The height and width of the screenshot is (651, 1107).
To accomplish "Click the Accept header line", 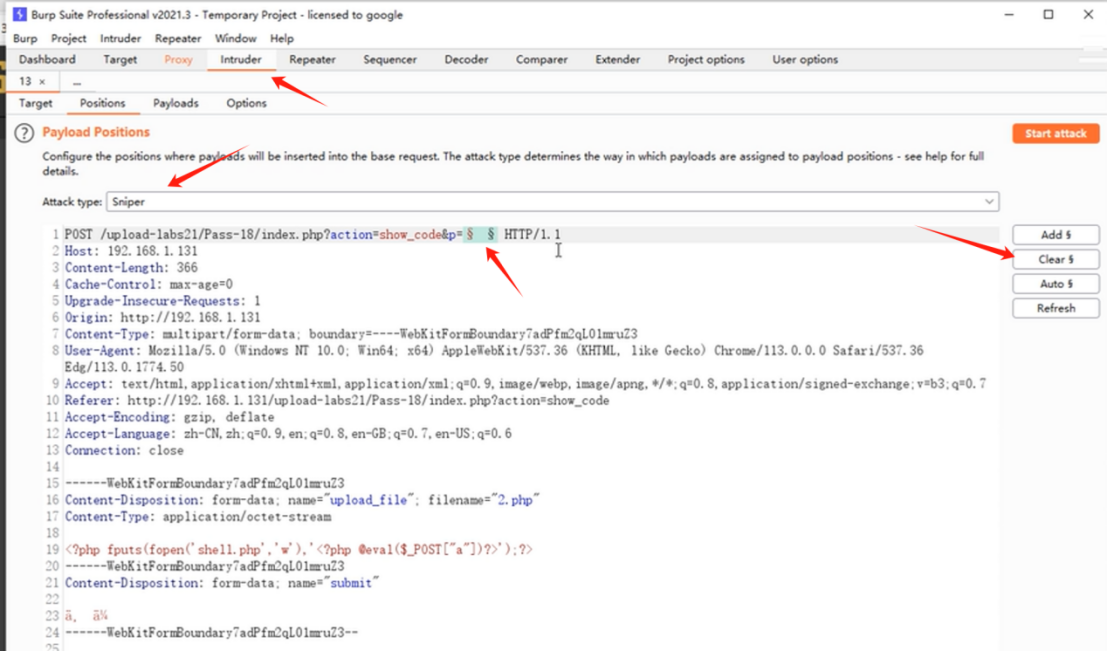I will coord(525,384).
